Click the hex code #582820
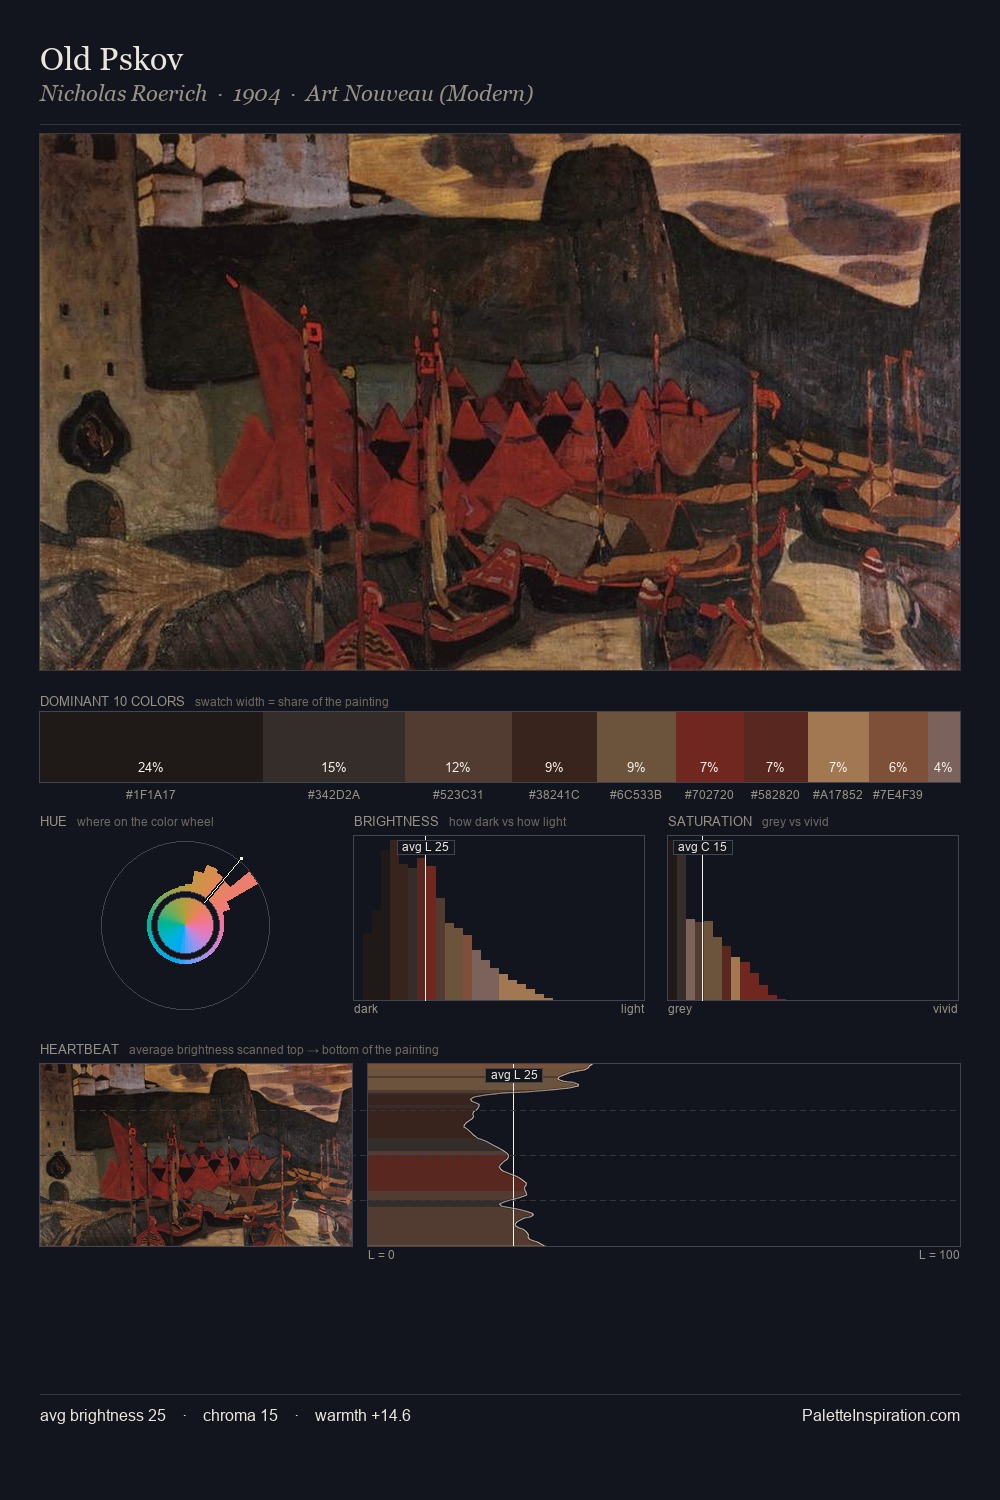1000x1500 pixels. (x=775, y=795)
